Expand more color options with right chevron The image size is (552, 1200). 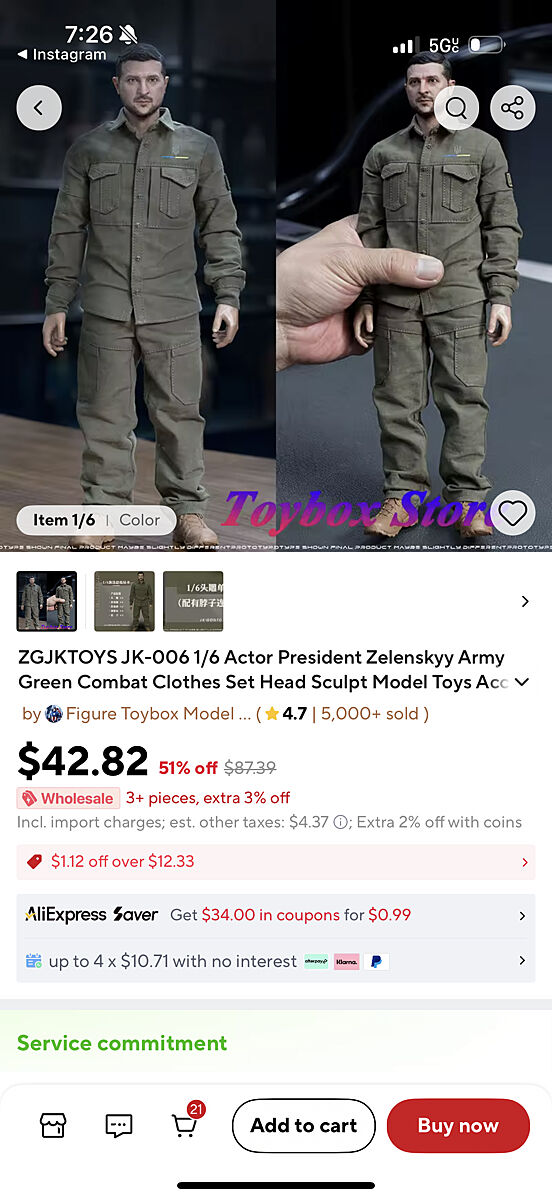[x=525, y=601]
